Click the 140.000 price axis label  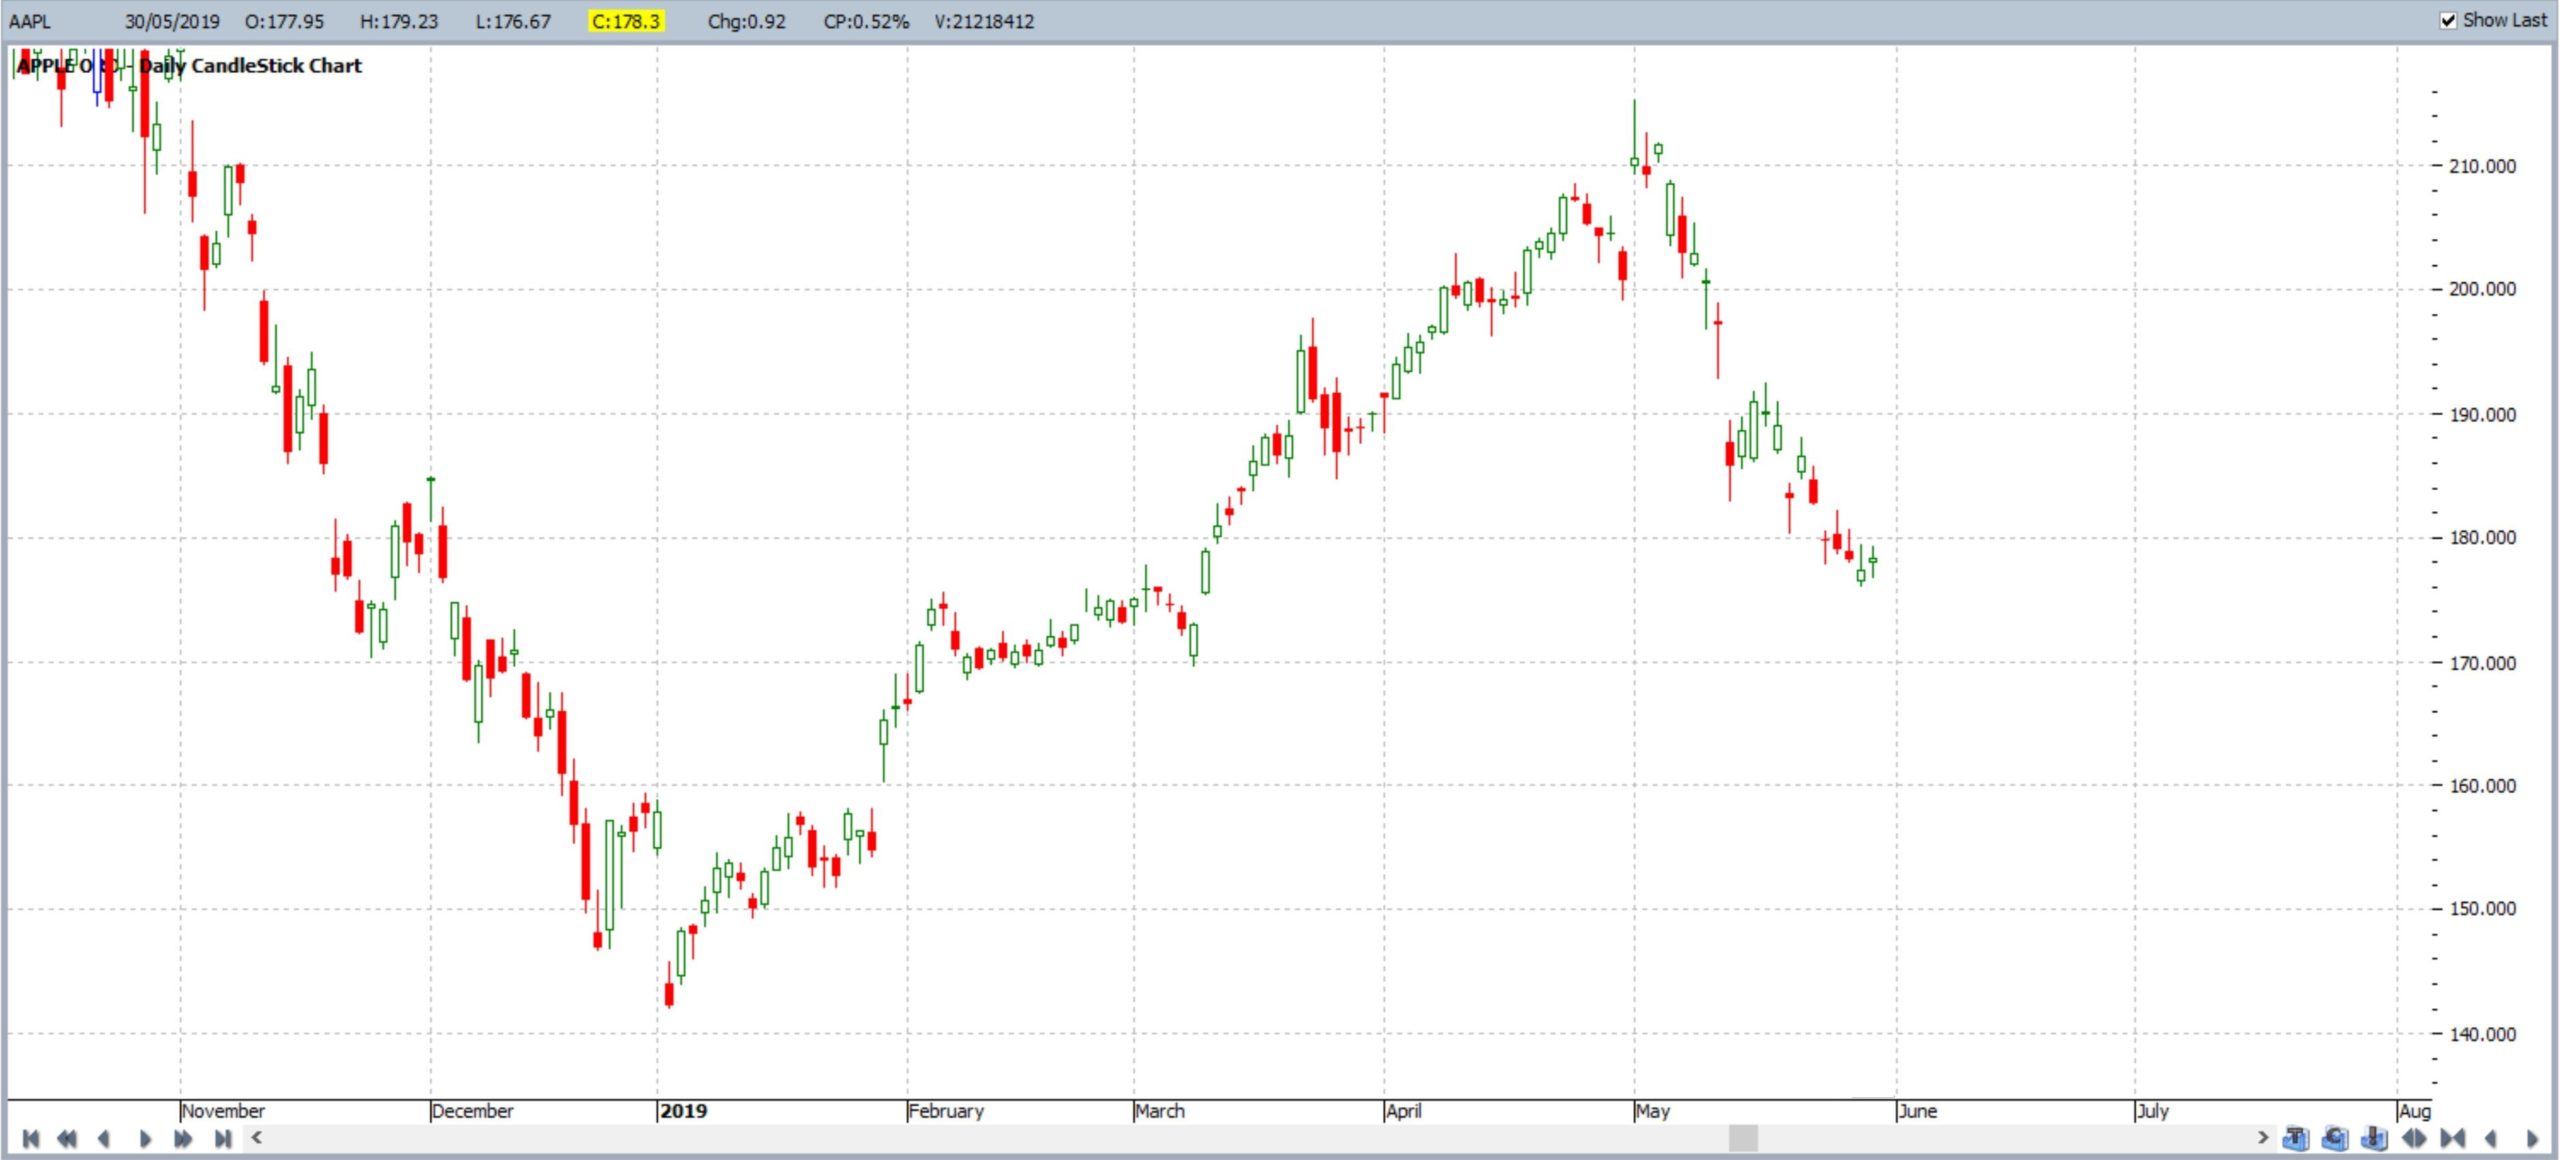pyautogui.click(x=2482, y=1034)
